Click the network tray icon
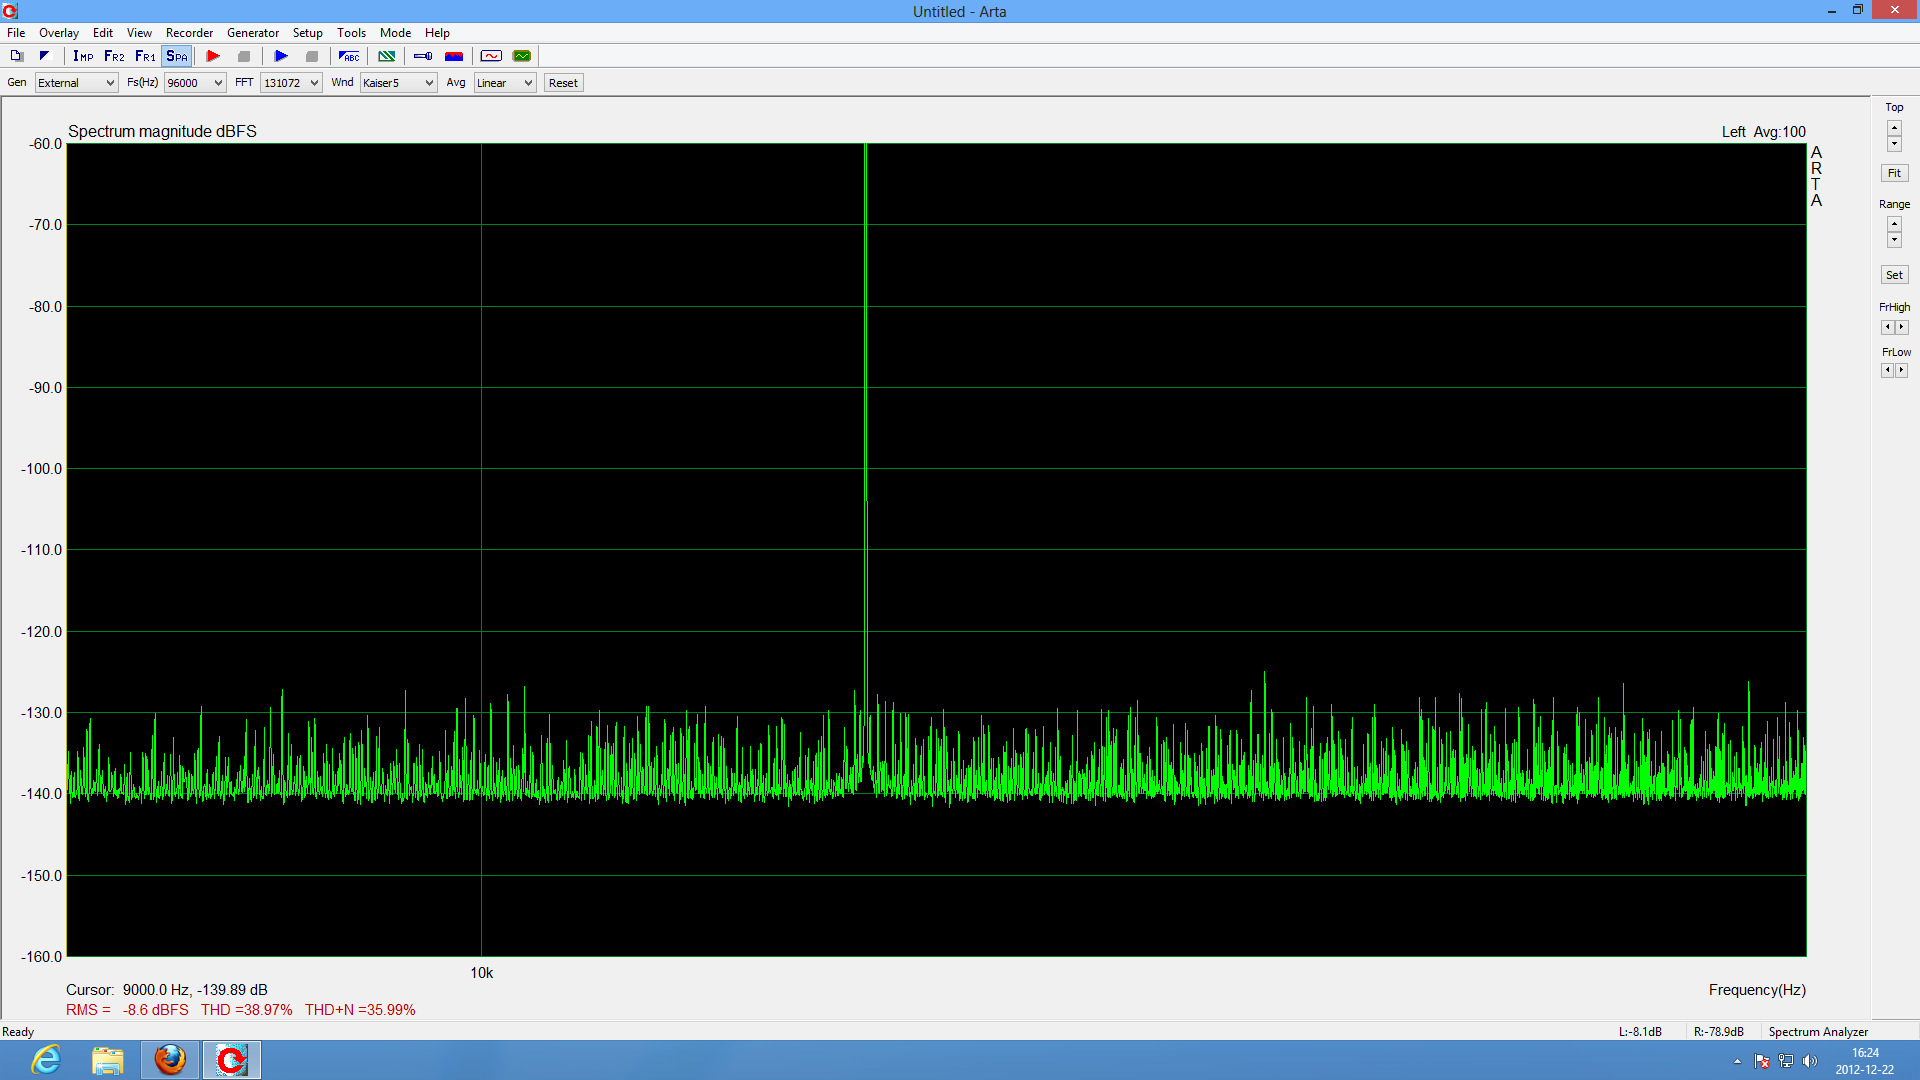Viewport: 1920px width, 1080px height. point(1786,1061)
